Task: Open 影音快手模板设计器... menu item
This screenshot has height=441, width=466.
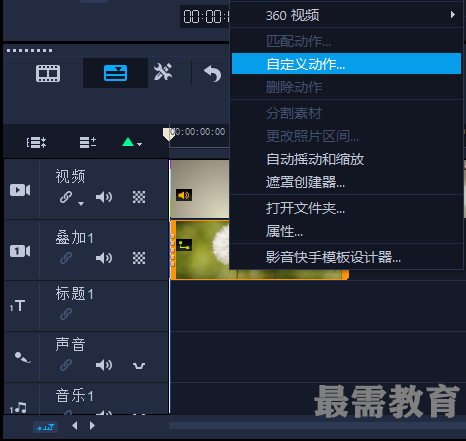Action: (347, 257)
